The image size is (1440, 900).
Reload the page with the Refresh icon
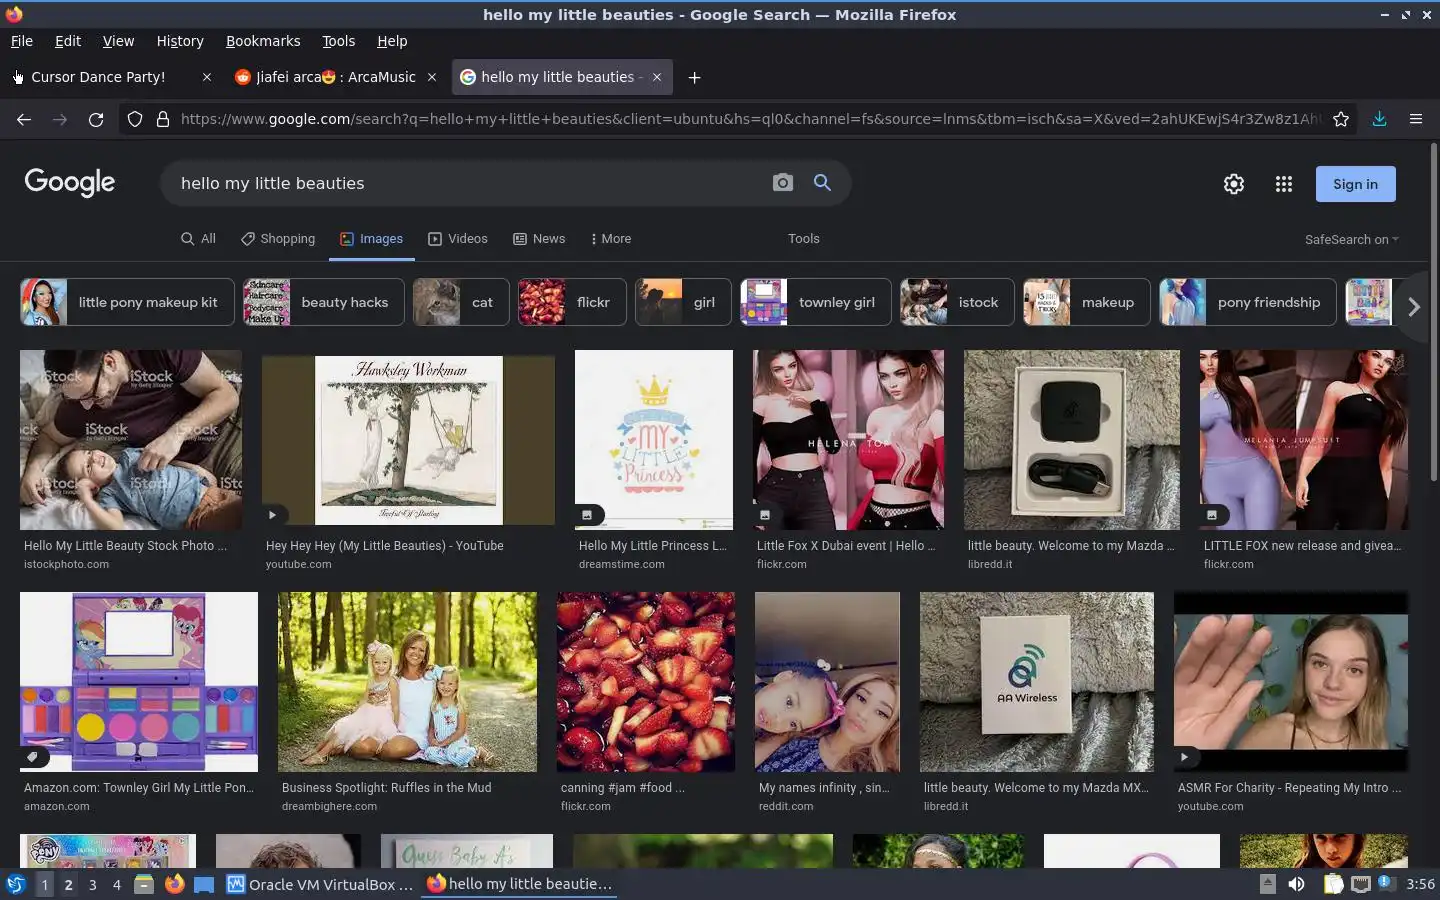[96, 119]
